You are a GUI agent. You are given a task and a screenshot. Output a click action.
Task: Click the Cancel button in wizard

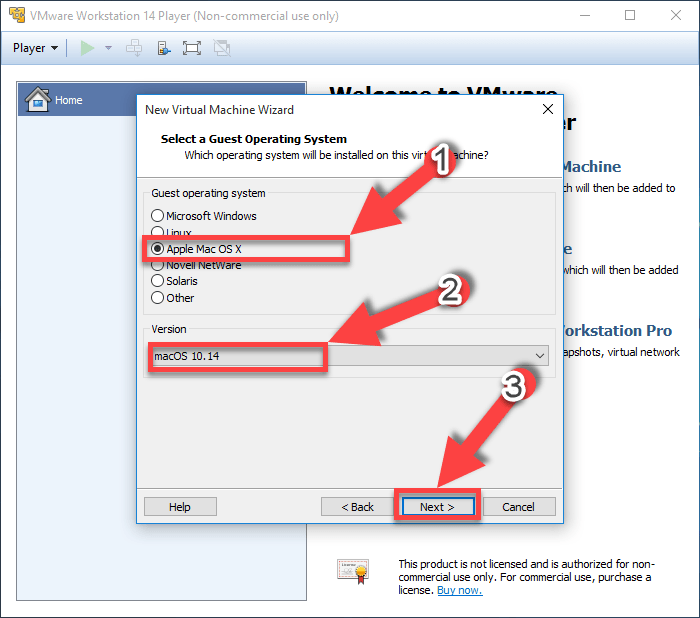518,507
